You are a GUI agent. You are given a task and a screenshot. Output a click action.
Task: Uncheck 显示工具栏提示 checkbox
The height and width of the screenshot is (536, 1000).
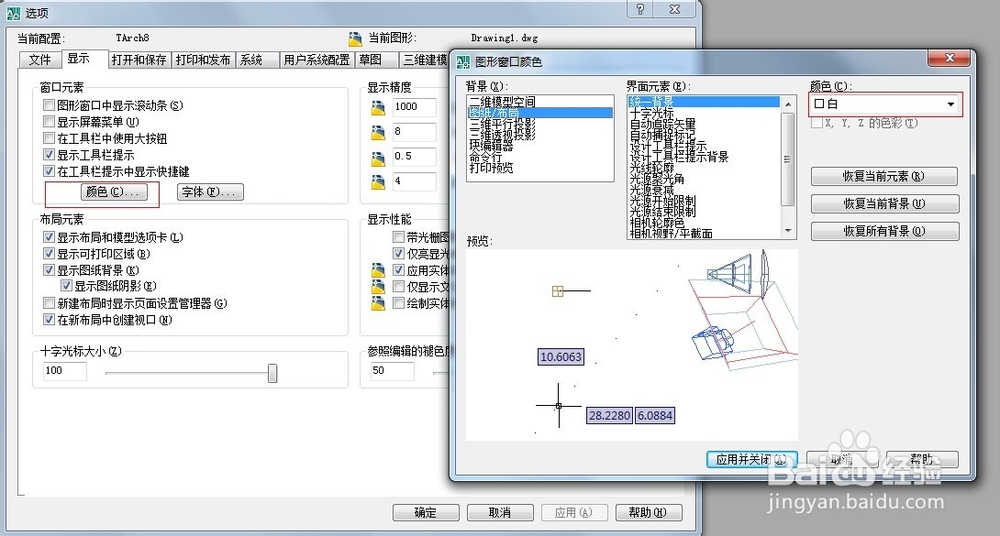coord(48,154)
